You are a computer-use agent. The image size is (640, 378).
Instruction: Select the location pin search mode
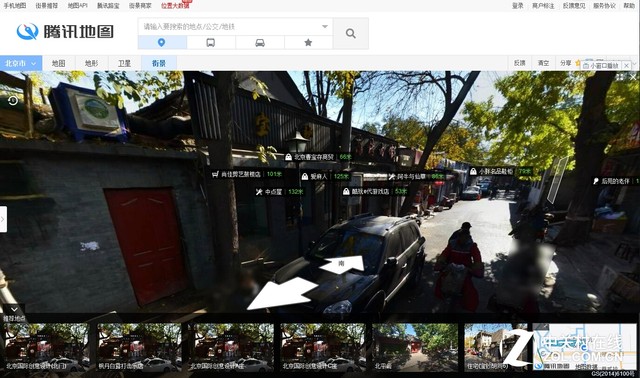162,42
